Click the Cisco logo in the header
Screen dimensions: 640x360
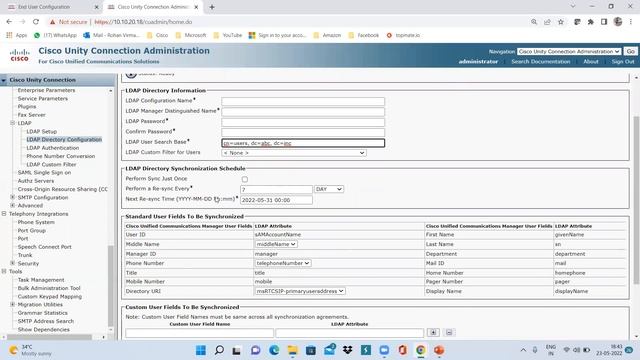pyautogui.click(x=20, y=55)
